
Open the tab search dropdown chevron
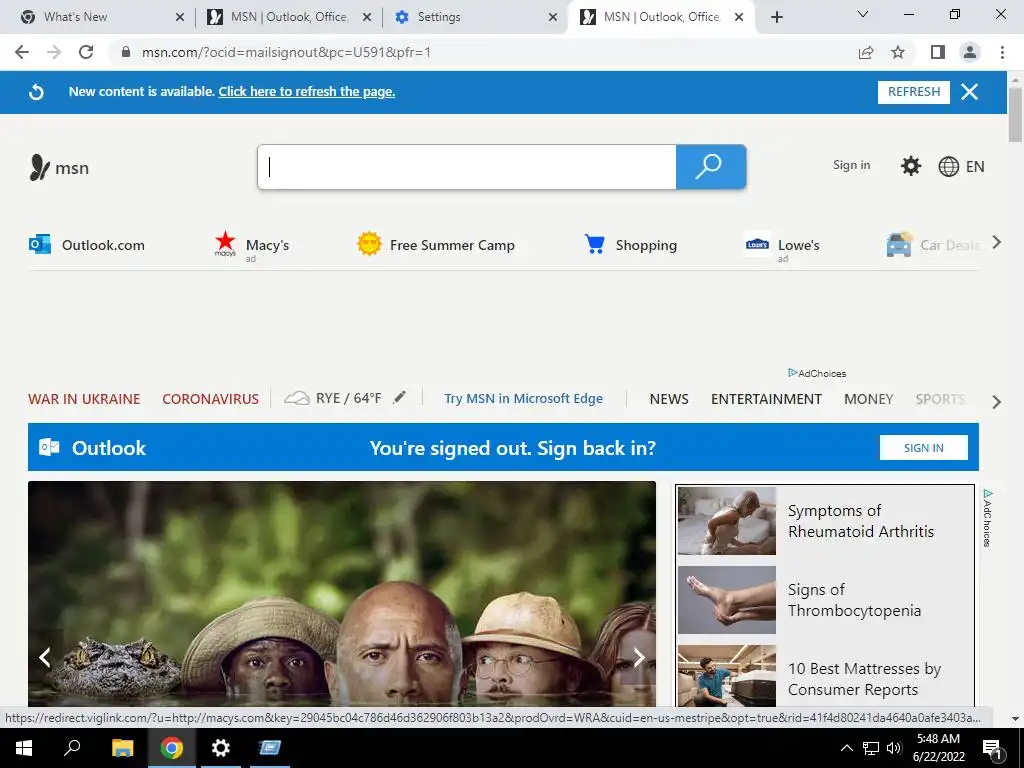pos(863,14)
